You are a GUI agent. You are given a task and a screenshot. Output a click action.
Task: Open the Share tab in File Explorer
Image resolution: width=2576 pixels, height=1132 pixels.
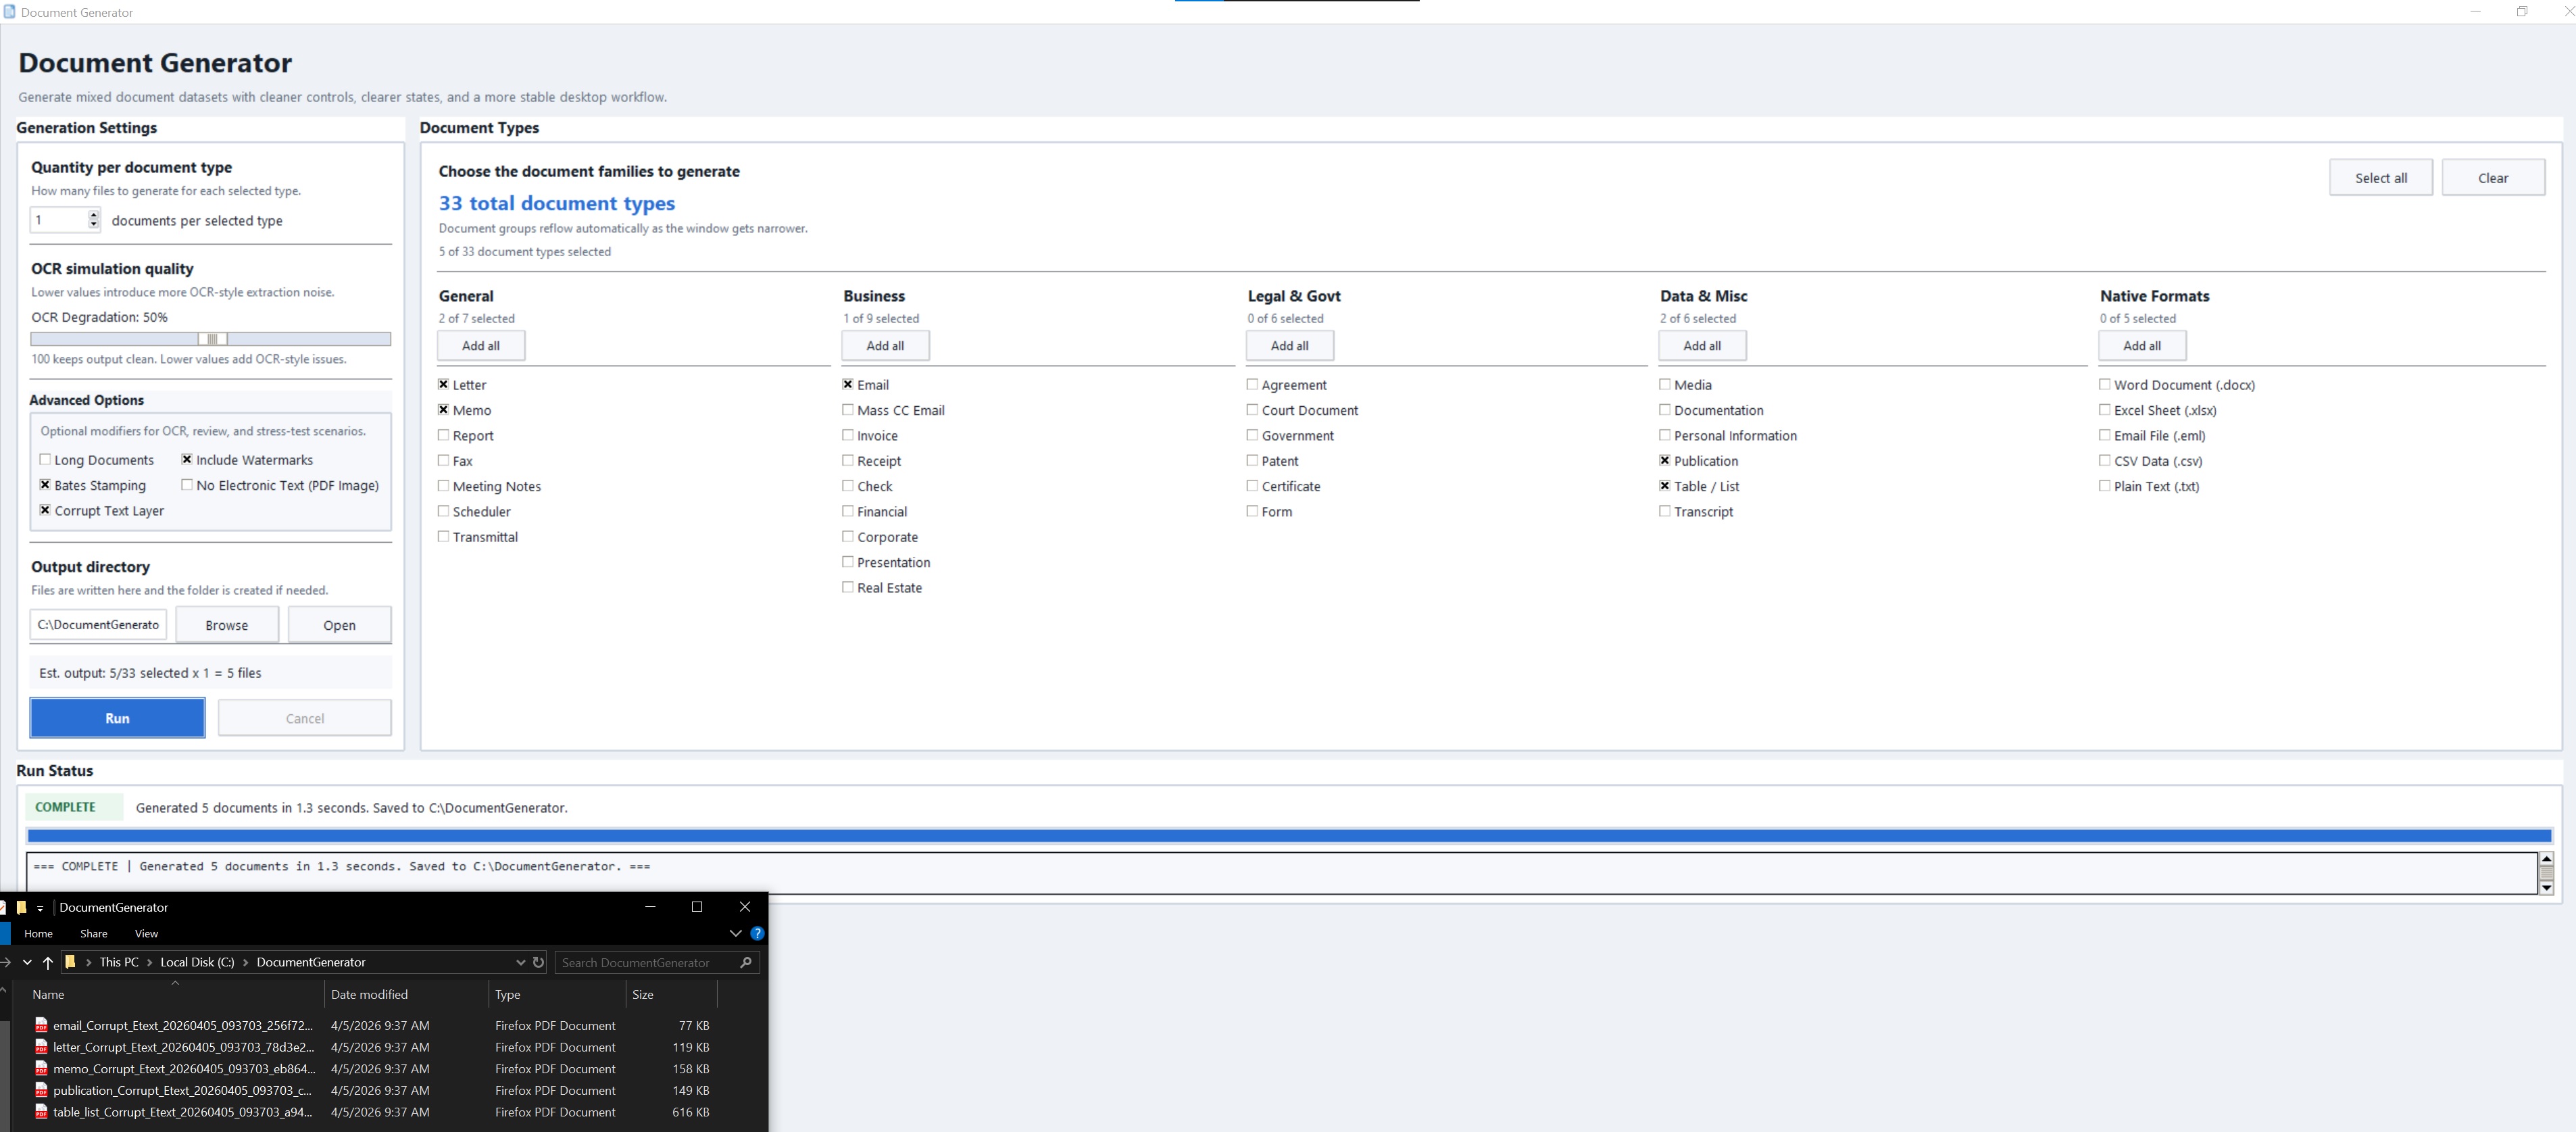pos(93,933)
